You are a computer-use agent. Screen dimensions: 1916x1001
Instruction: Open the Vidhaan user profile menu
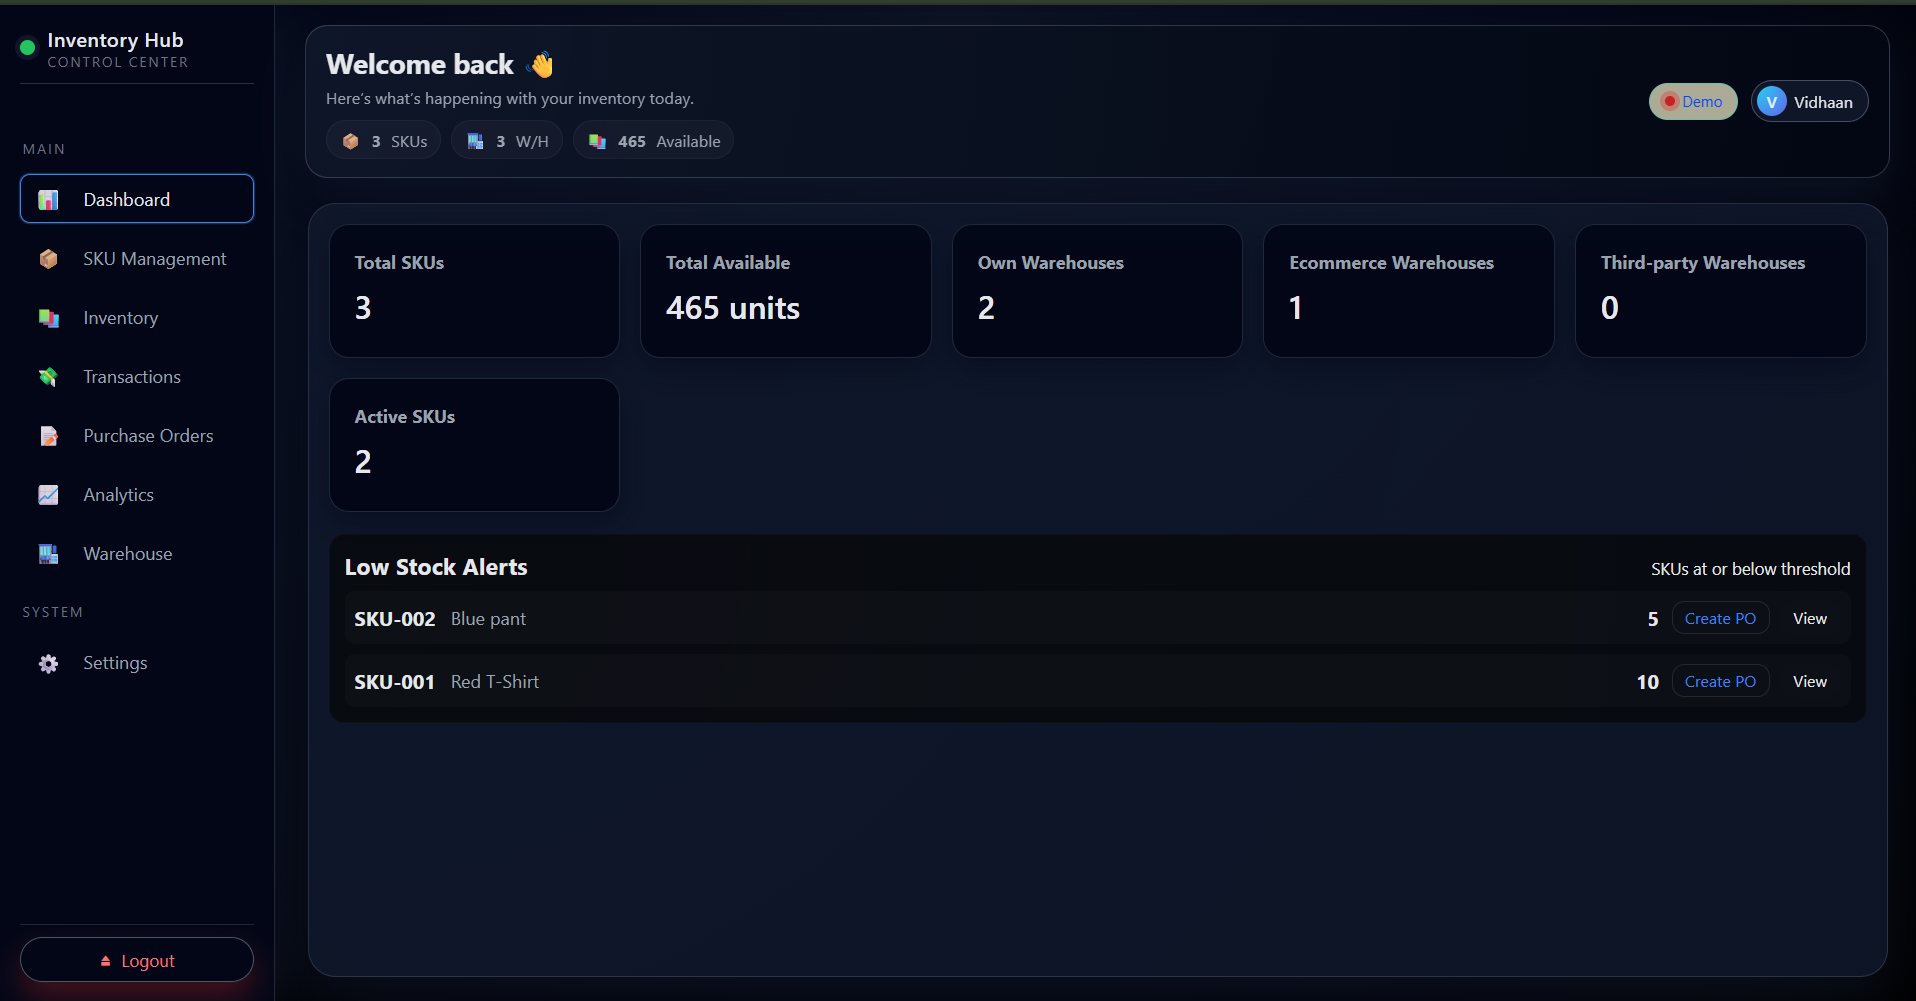pyautogui.click(x=1809, y=101)
